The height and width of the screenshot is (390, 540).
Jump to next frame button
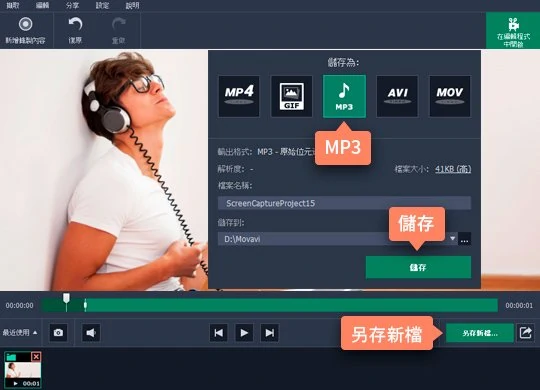[x=270, y=332]
